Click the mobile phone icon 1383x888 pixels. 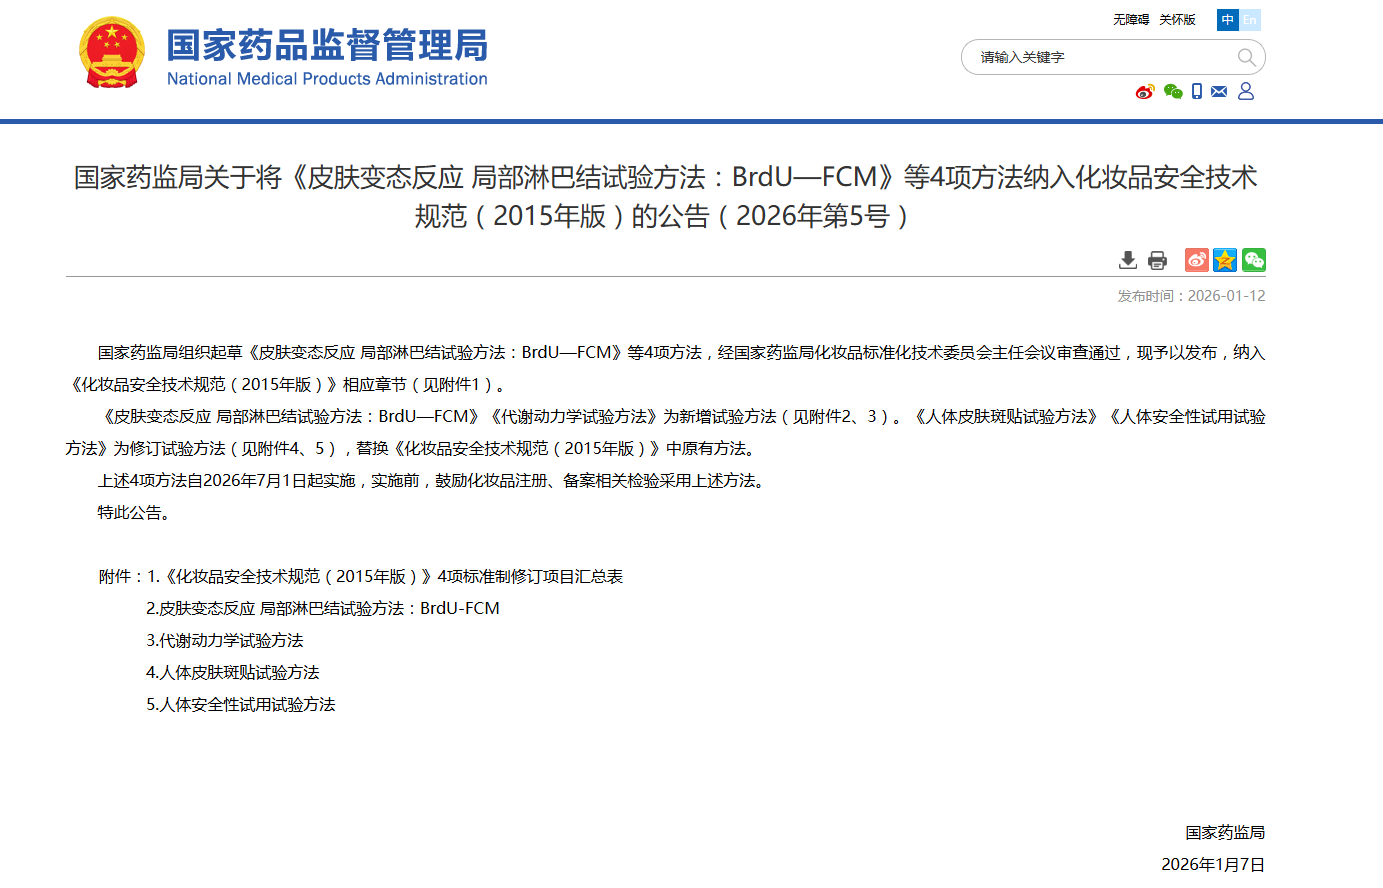(1197, 92)
